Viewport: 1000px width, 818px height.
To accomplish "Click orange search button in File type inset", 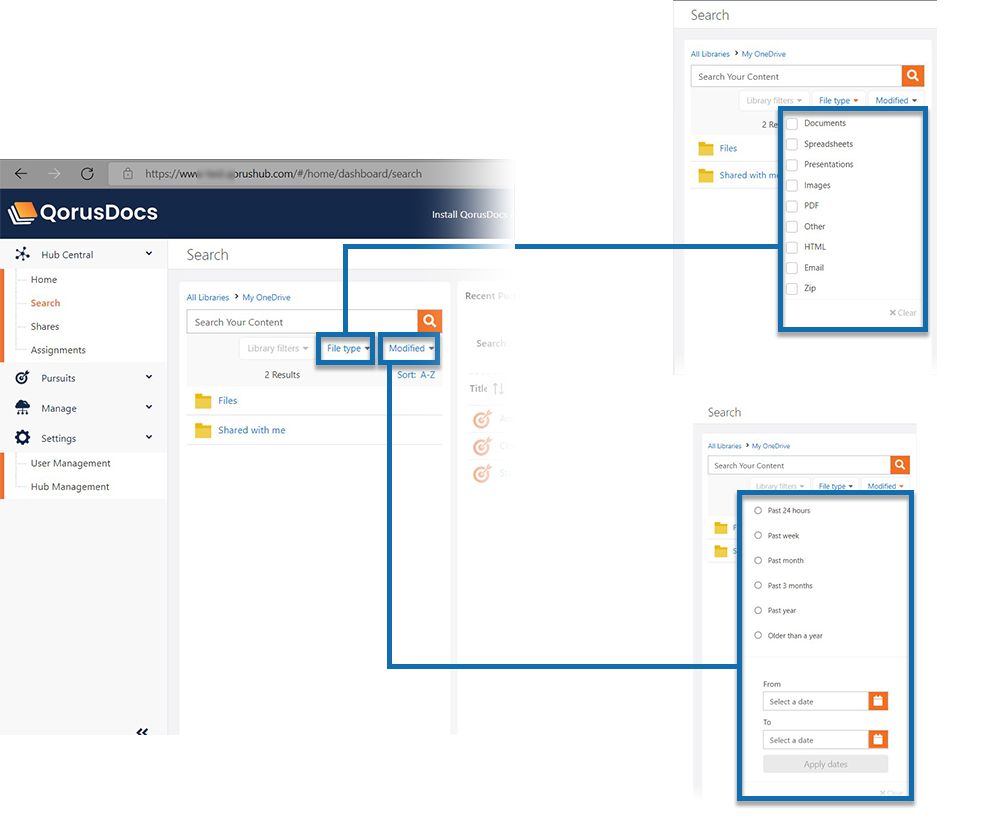I will point(913,76).
